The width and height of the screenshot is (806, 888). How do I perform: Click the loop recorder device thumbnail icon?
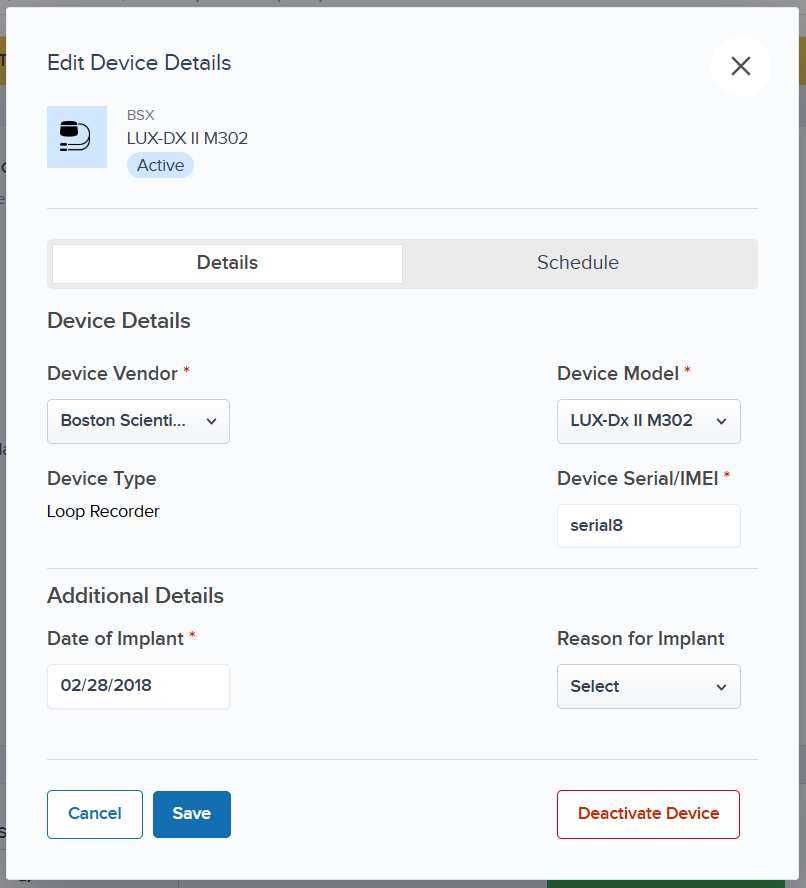tap(77, 136)
